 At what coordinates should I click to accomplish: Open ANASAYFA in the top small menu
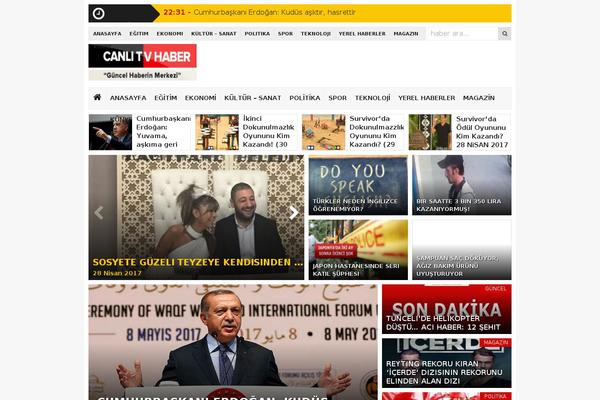[107, 34]
